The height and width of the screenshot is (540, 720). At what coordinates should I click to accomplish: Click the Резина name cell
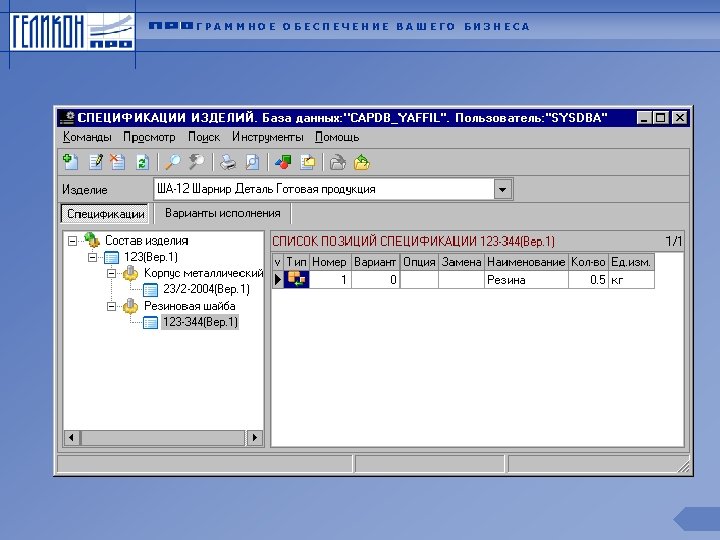pyautogui.click(x=526, y=280)
